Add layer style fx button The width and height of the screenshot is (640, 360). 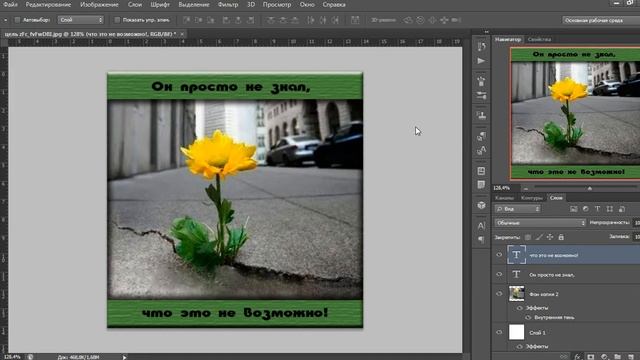(578, 357)
